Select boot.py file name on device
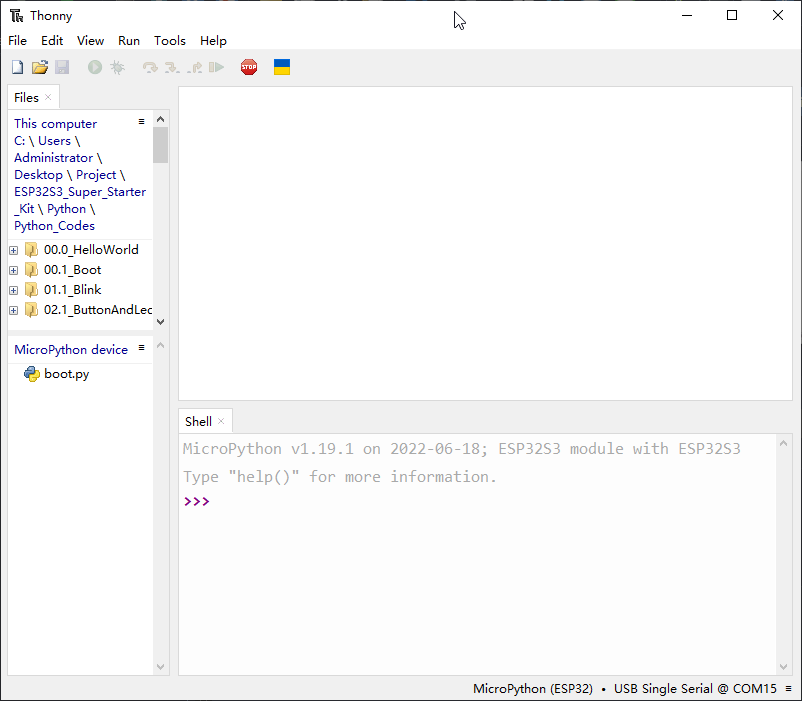 coord(66,374)
